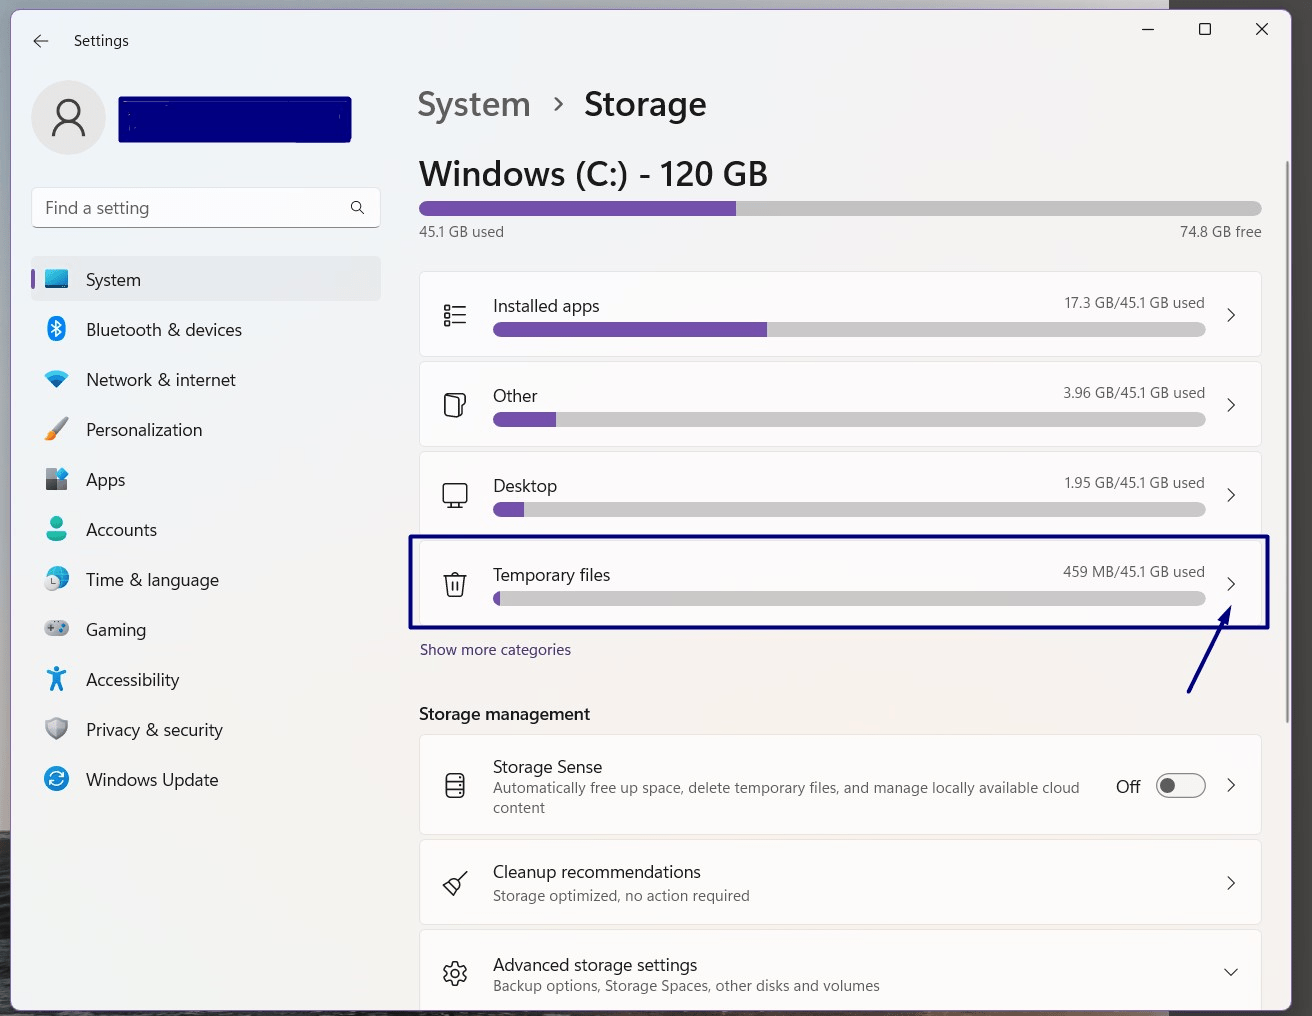Image resolution: width=1312 pixels, height=1016 pixels.
Task: Open Network & internet settings
Action: (206, 379)
